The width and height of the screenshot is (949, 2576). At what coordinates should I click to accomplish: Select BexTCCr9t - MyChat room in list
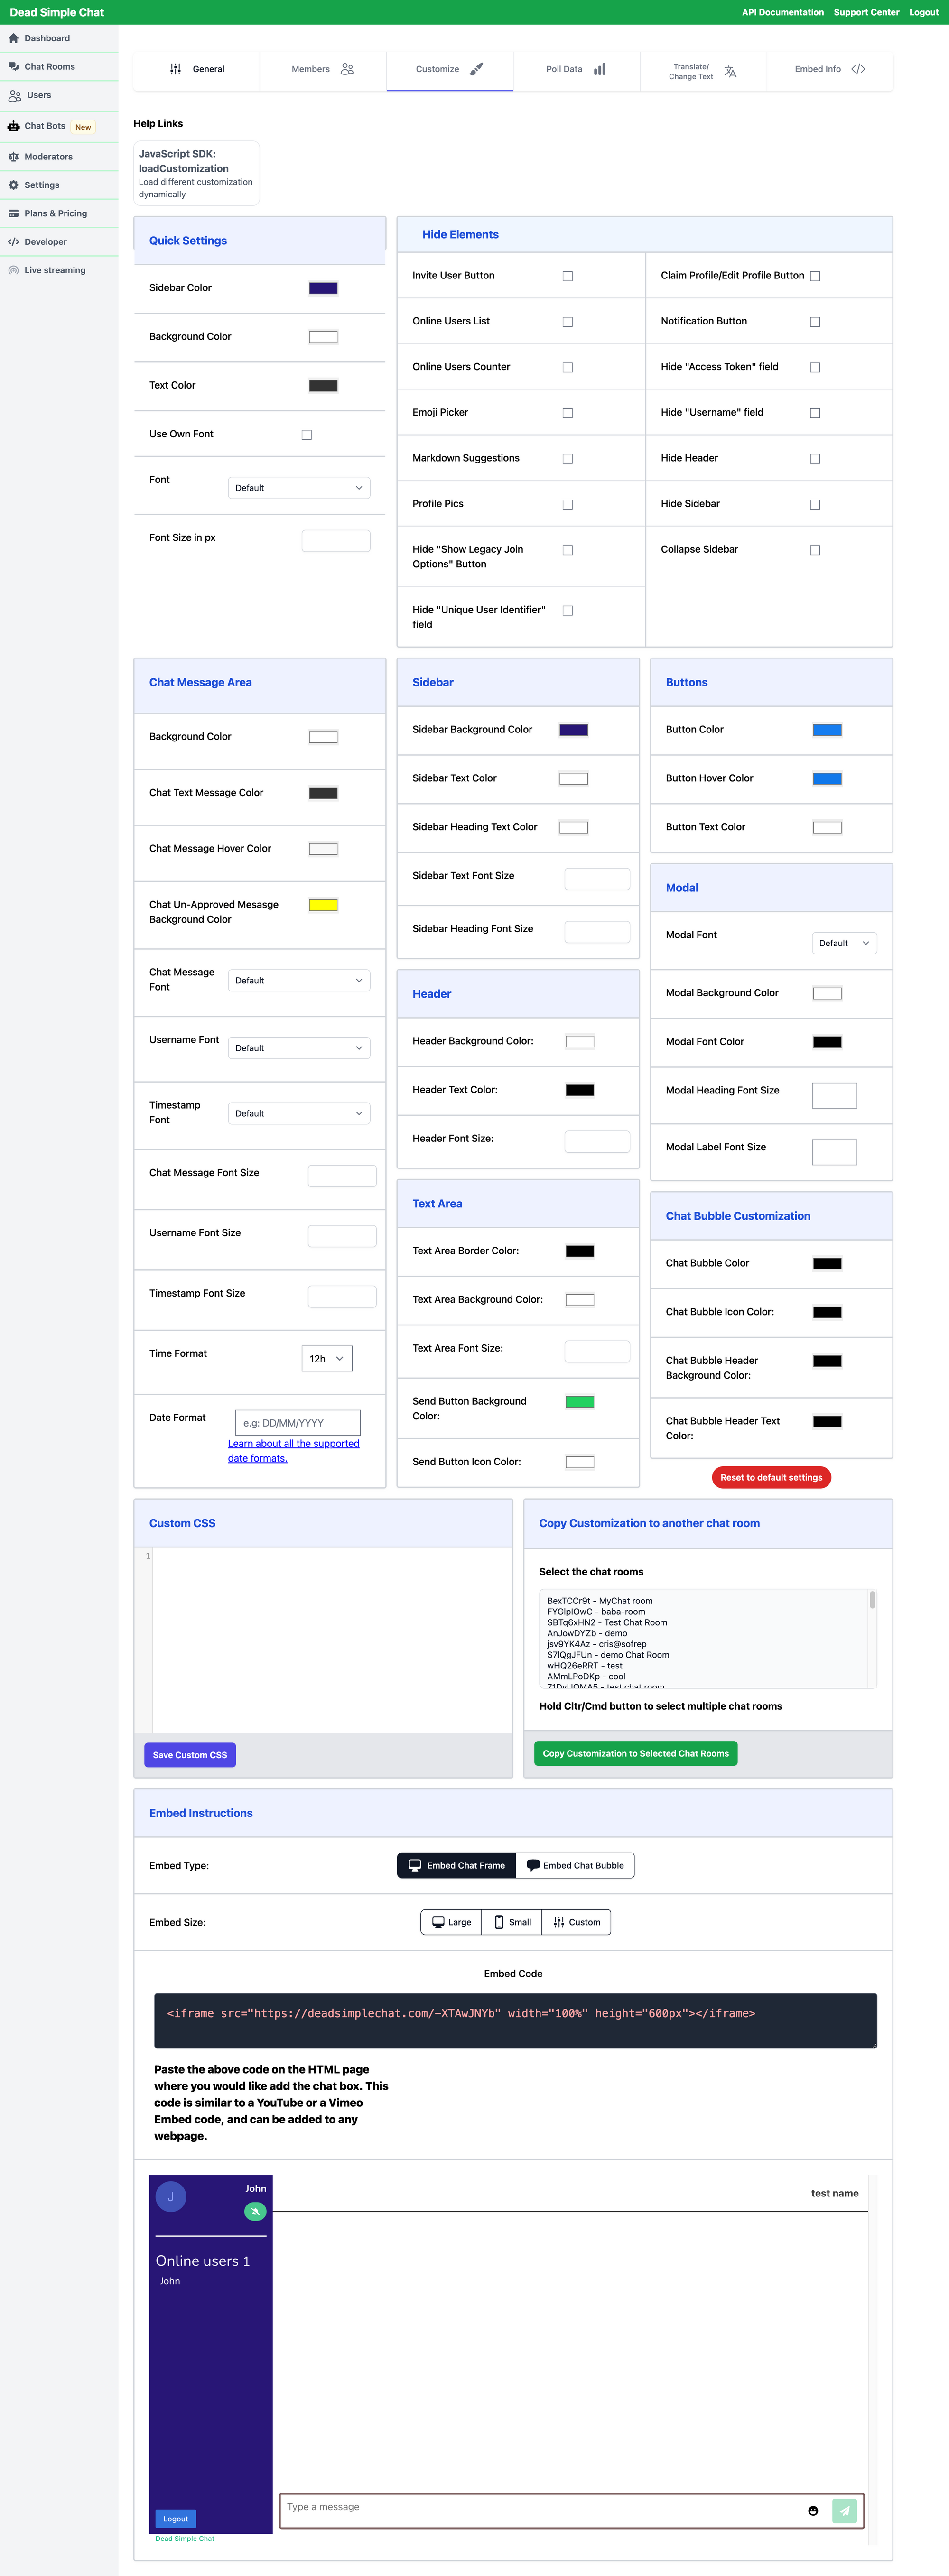(600, 1601)
